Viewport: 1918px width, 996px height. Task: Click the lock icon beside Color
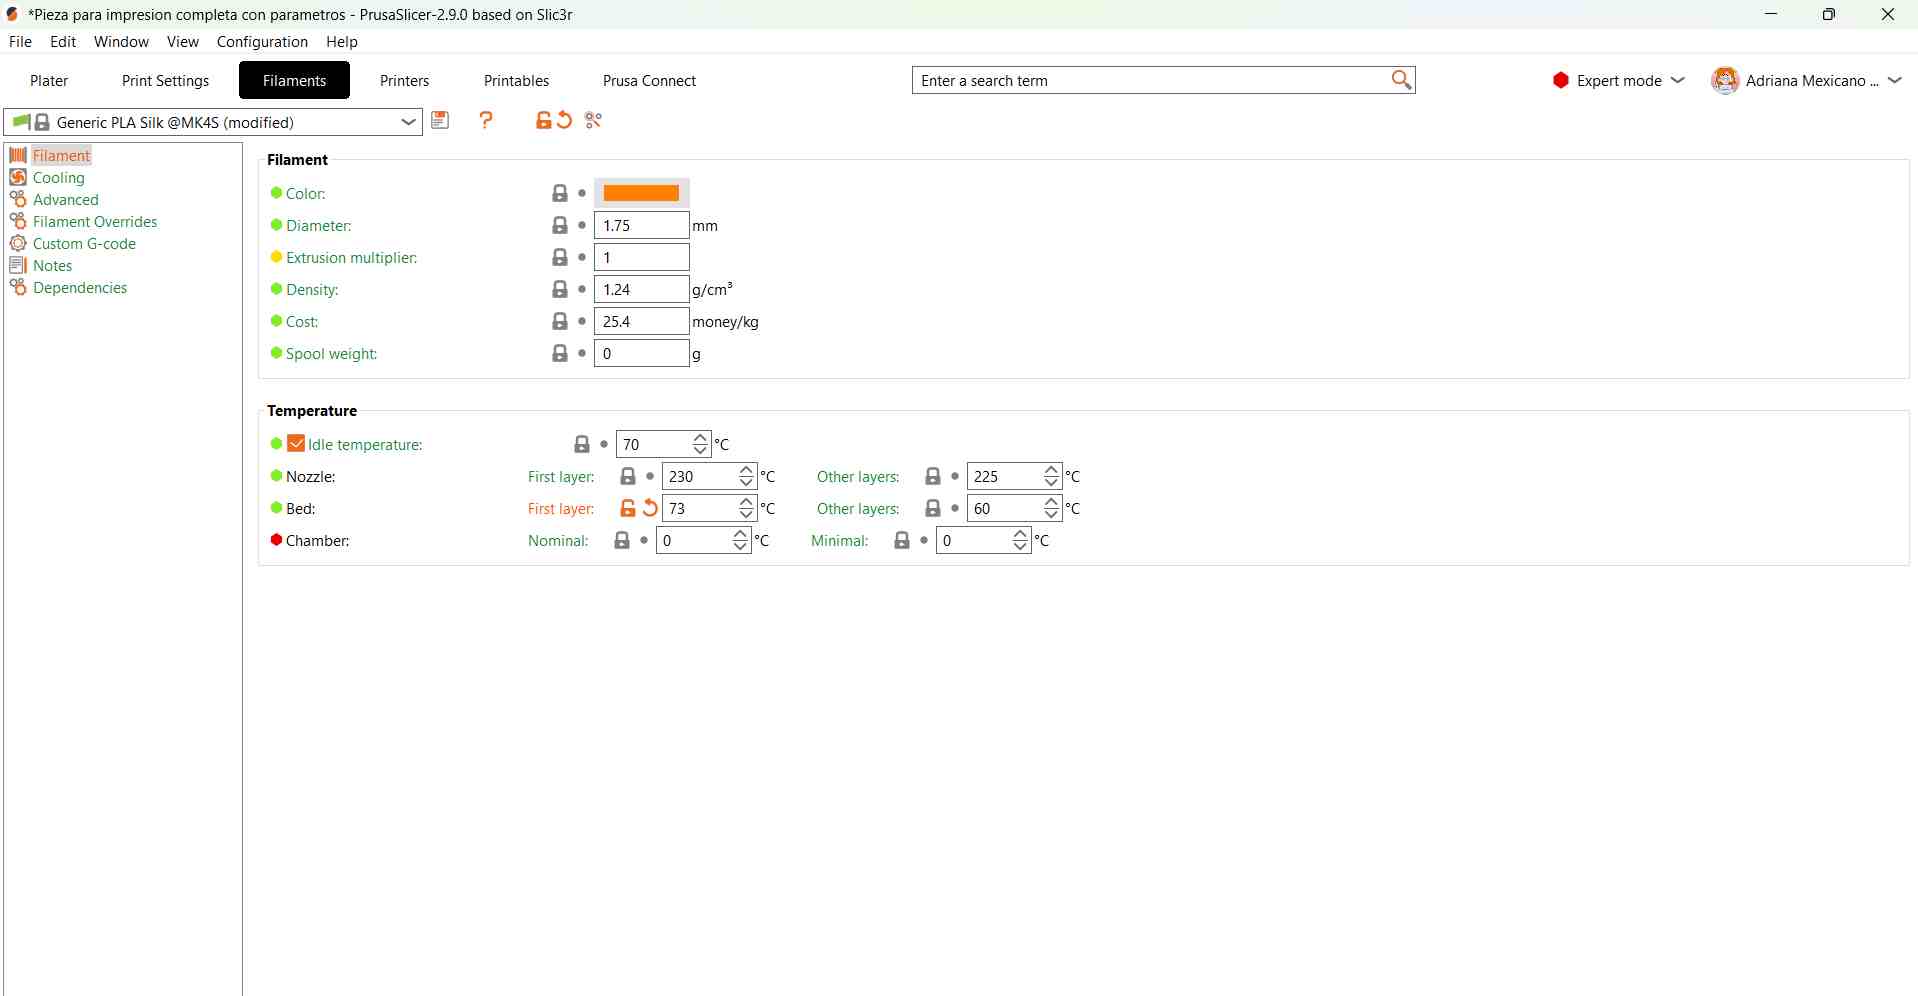[561, 193]
